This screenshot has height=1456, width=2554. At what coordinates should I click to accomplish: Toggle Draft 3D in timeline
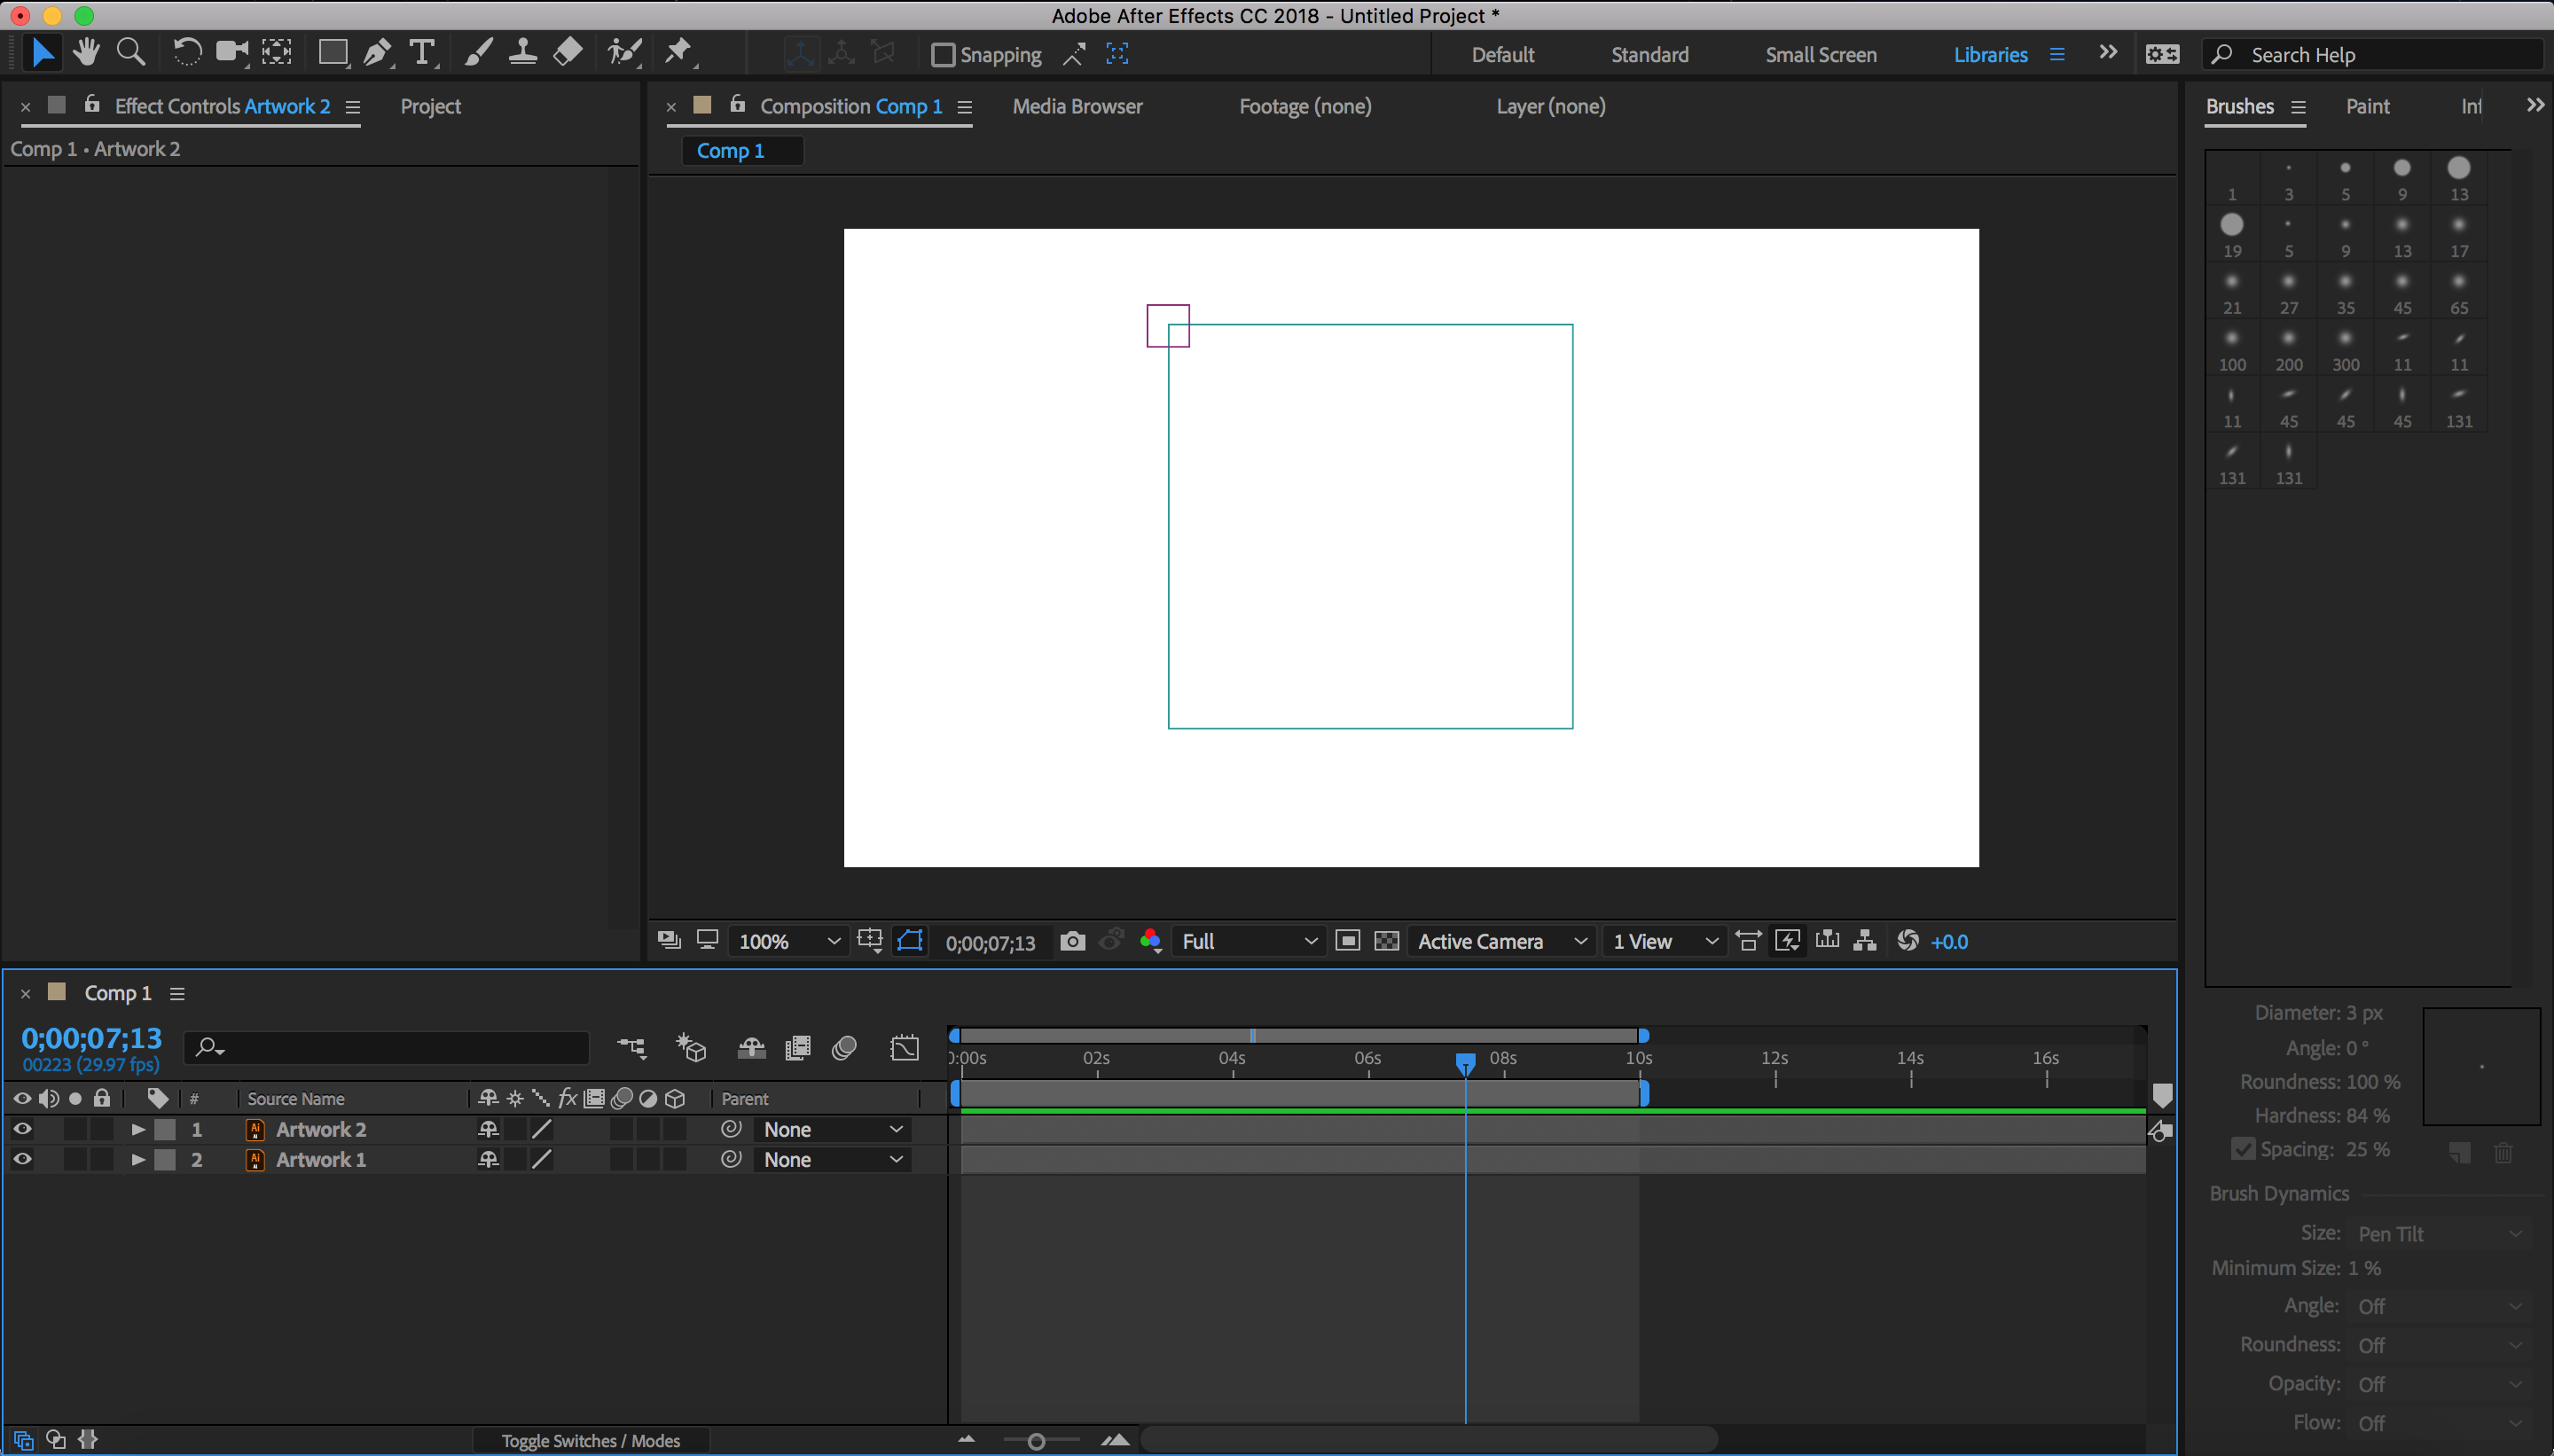[x=690, y=1048]
